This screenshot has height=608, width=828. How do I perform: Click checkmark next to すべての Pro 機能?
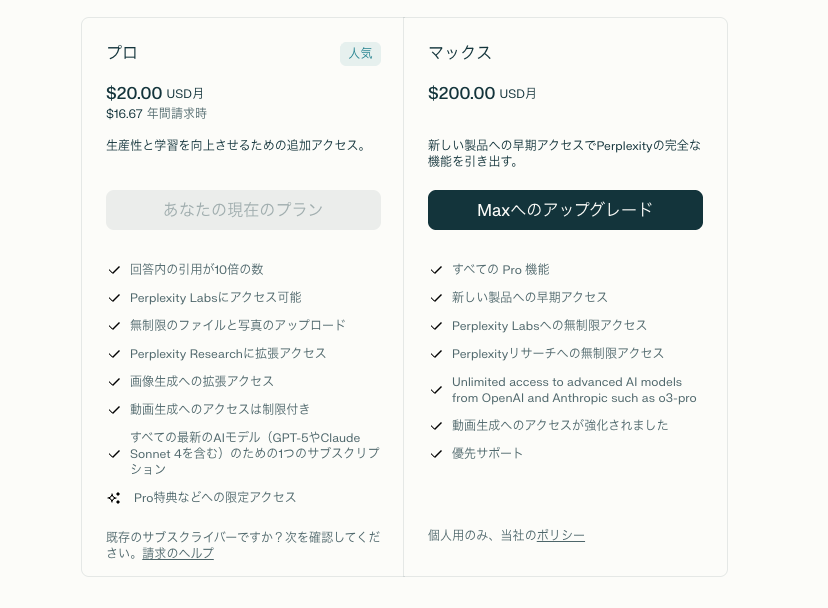(x=436, y=270)
